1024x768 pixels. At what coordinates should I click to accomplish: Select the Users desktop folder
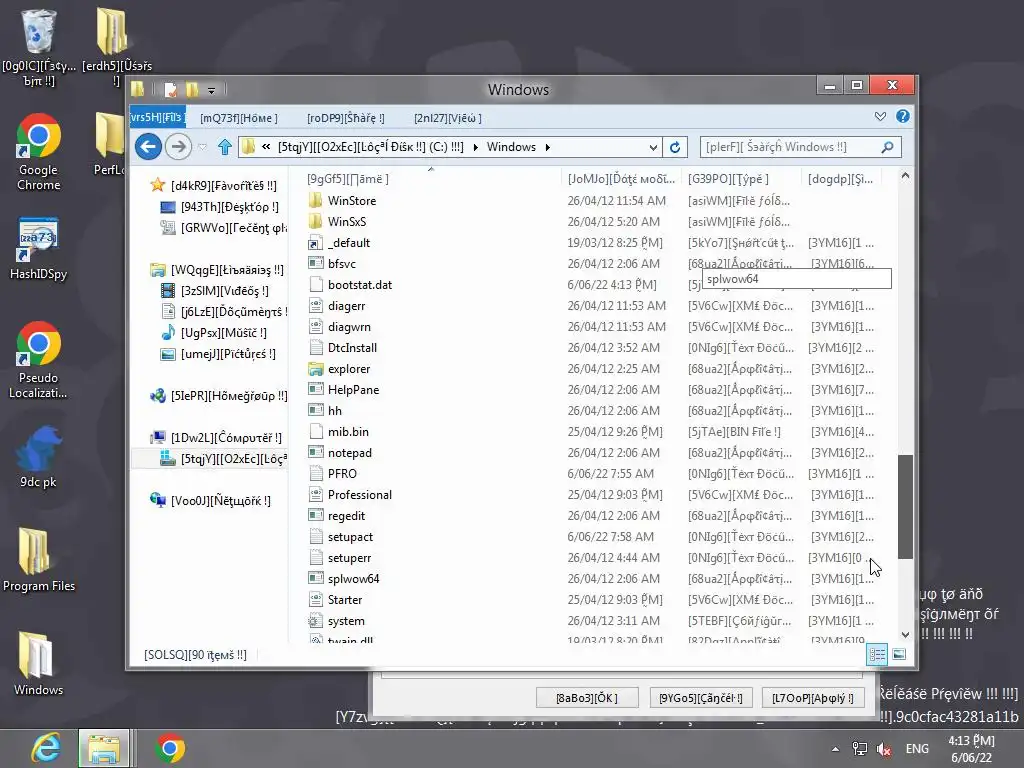(x=116, y=48)
